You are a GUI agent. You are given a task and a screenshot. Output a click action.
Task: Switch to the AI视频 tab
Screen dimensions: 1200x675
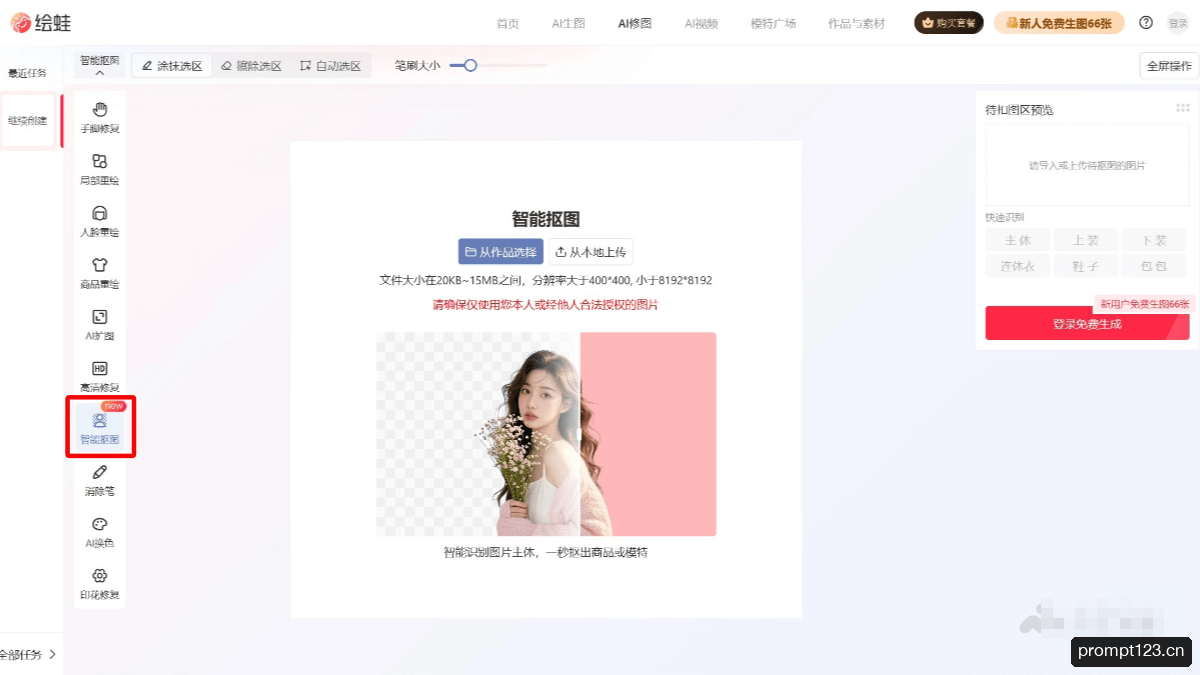(x=701, y=23)
